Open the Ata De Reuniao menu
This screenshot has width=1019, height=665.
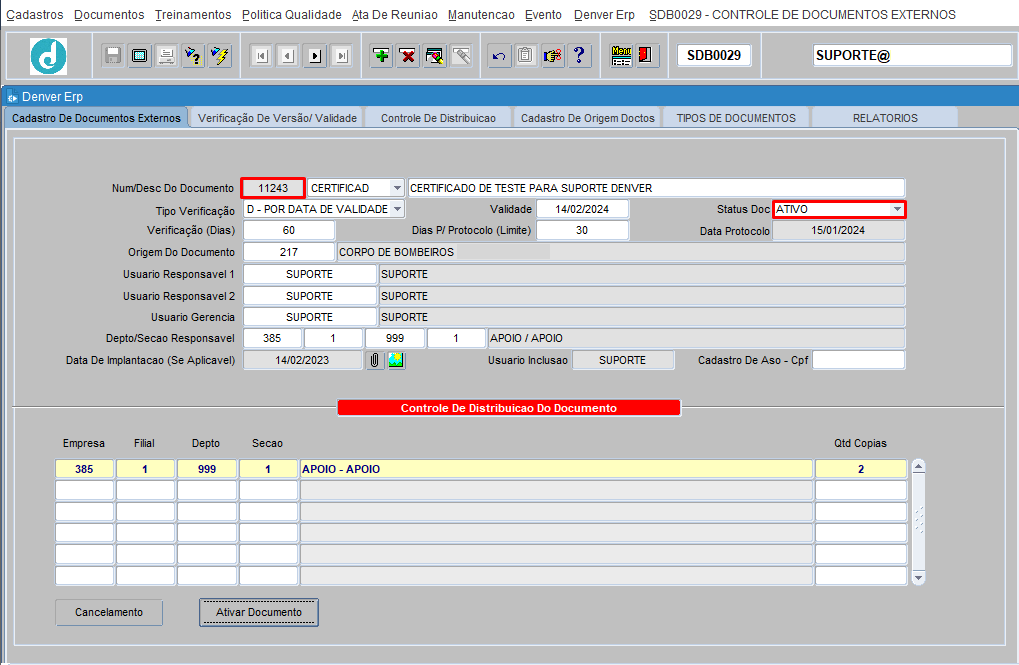tap(394, 14)
